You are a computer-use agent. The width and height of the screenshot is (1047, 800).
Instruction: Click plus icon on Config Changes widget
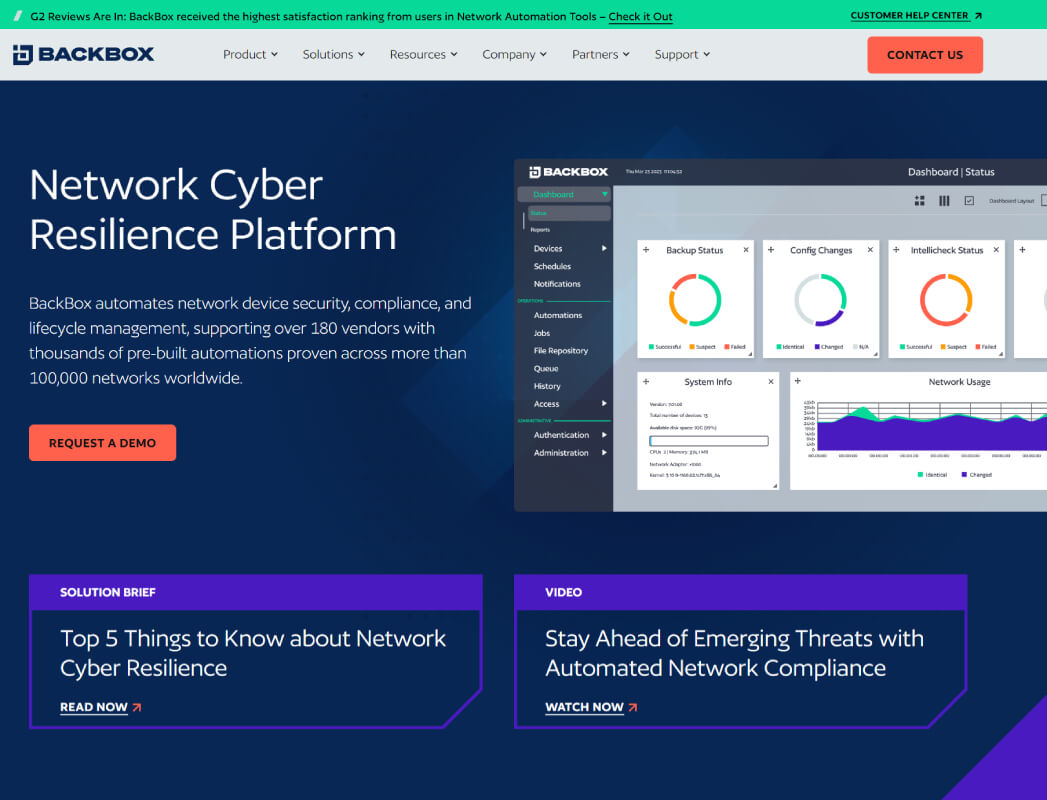[x=771, y=250]
